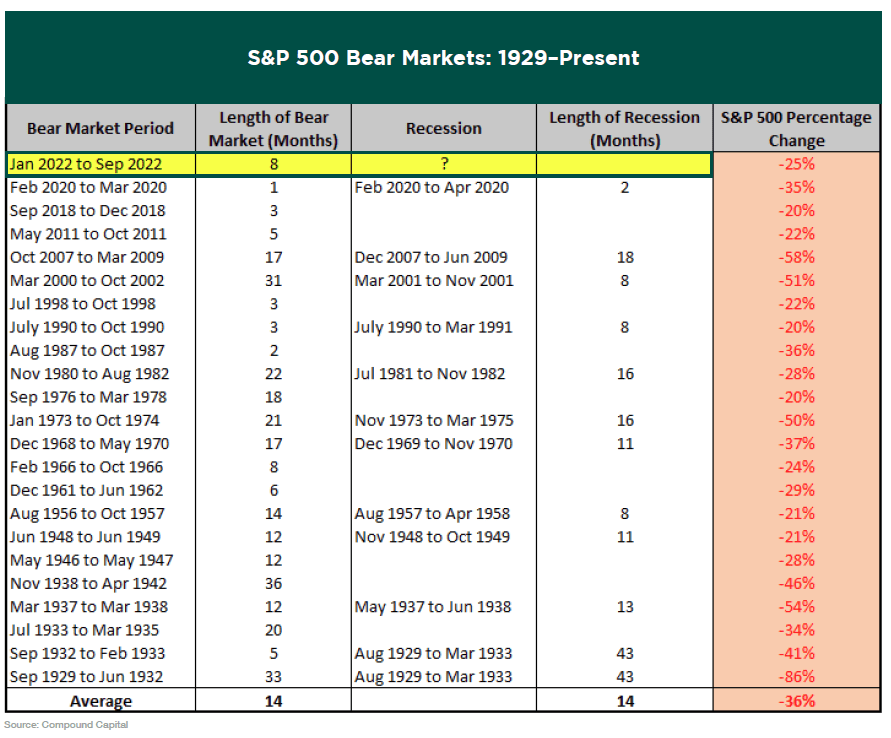Click the 'S&P 500 Bear Markets: 1929–Present' title
The width and height of the screenshot is (891, 738).
[443, 58]
